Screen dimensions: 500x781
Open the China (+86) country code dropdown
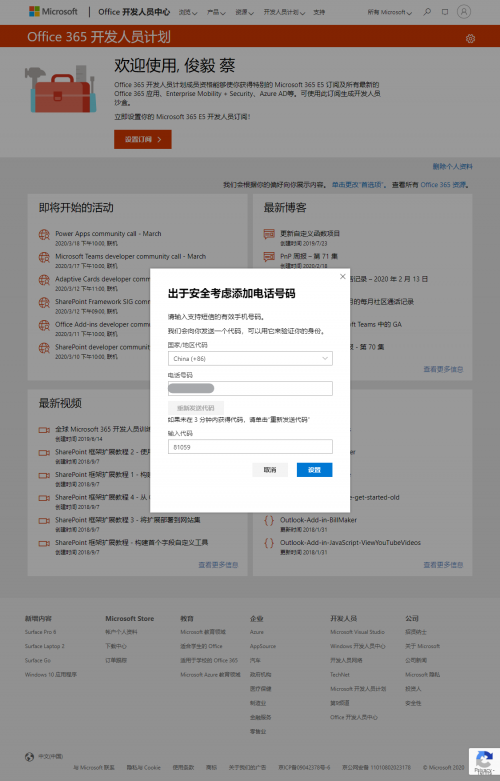coord(250,359)
